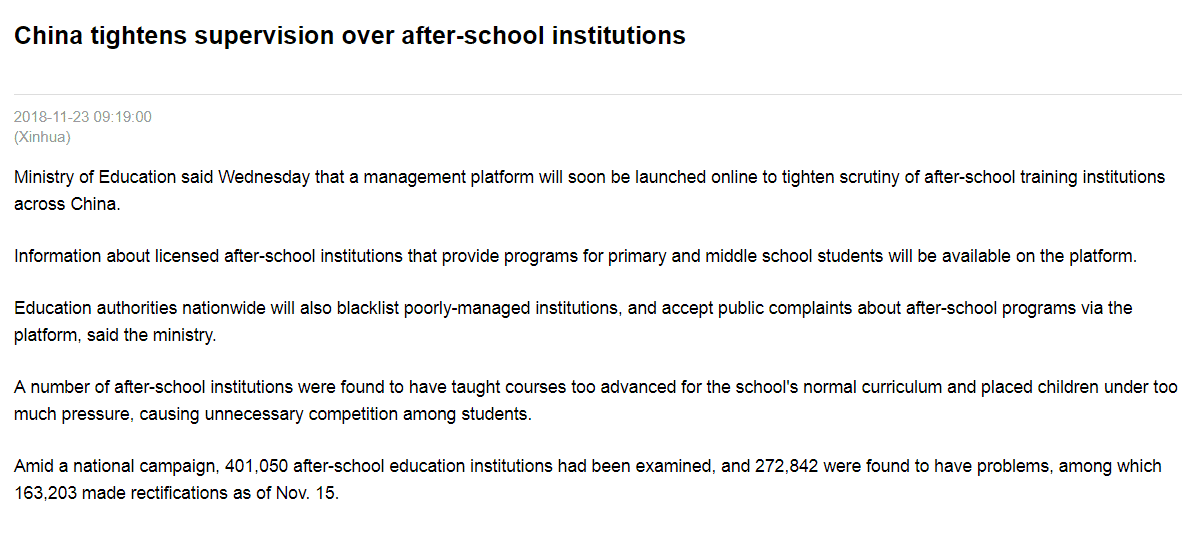Viewport: 1182px width, 551px height.
Task: Click the phrase "Amid a national campaign"
Action: click(x=115, y=467)
